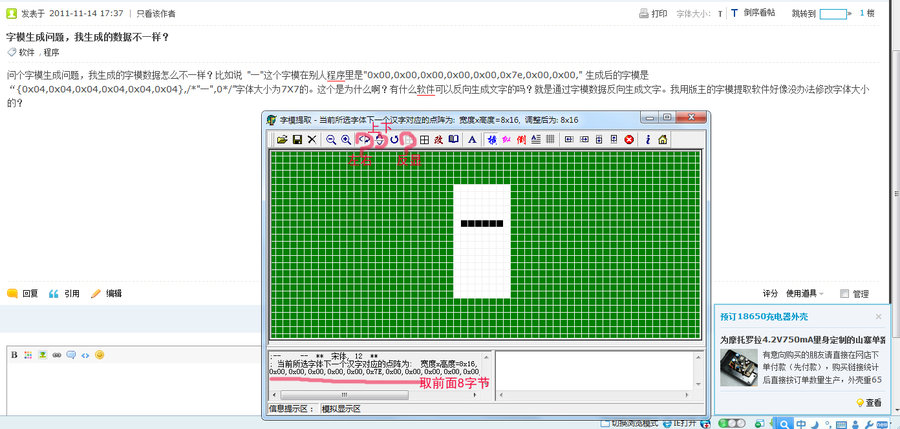Click the A with lines text icon
The image size is (900, 429).
tap(536, 140)
